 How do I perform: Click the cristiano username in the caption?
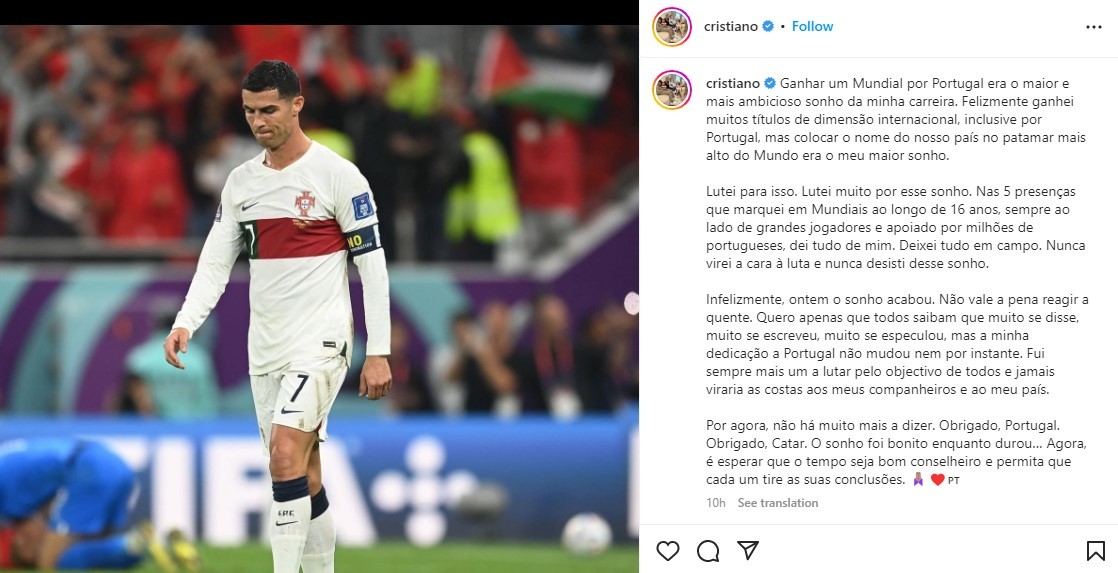point(733,83)
